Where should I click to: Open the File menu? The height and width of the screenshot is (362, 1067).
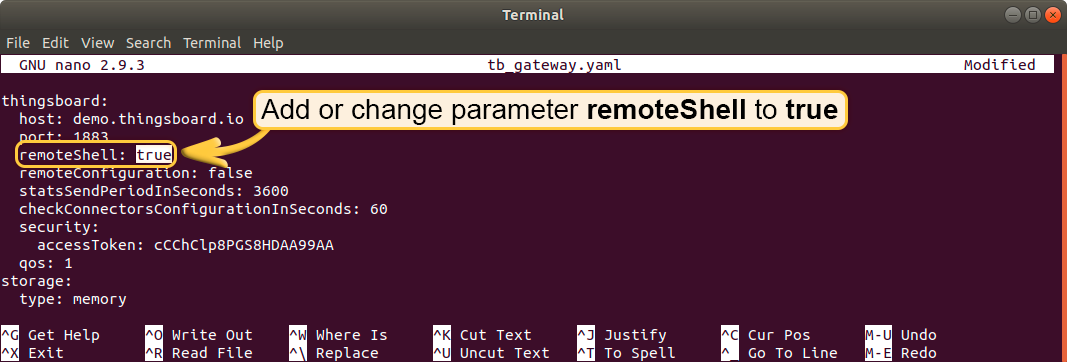[x=18, y=43]
